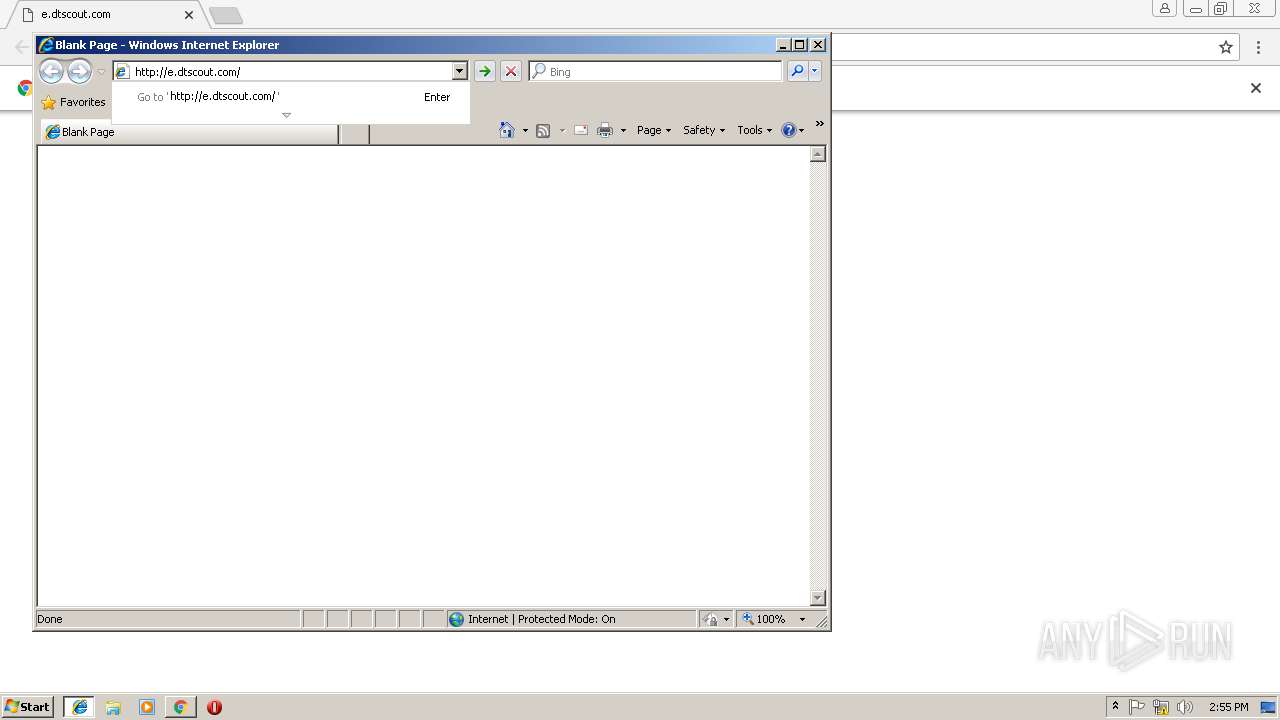Open the Favorites star button
Screen dimensions: 1280x720
point(73,102)
